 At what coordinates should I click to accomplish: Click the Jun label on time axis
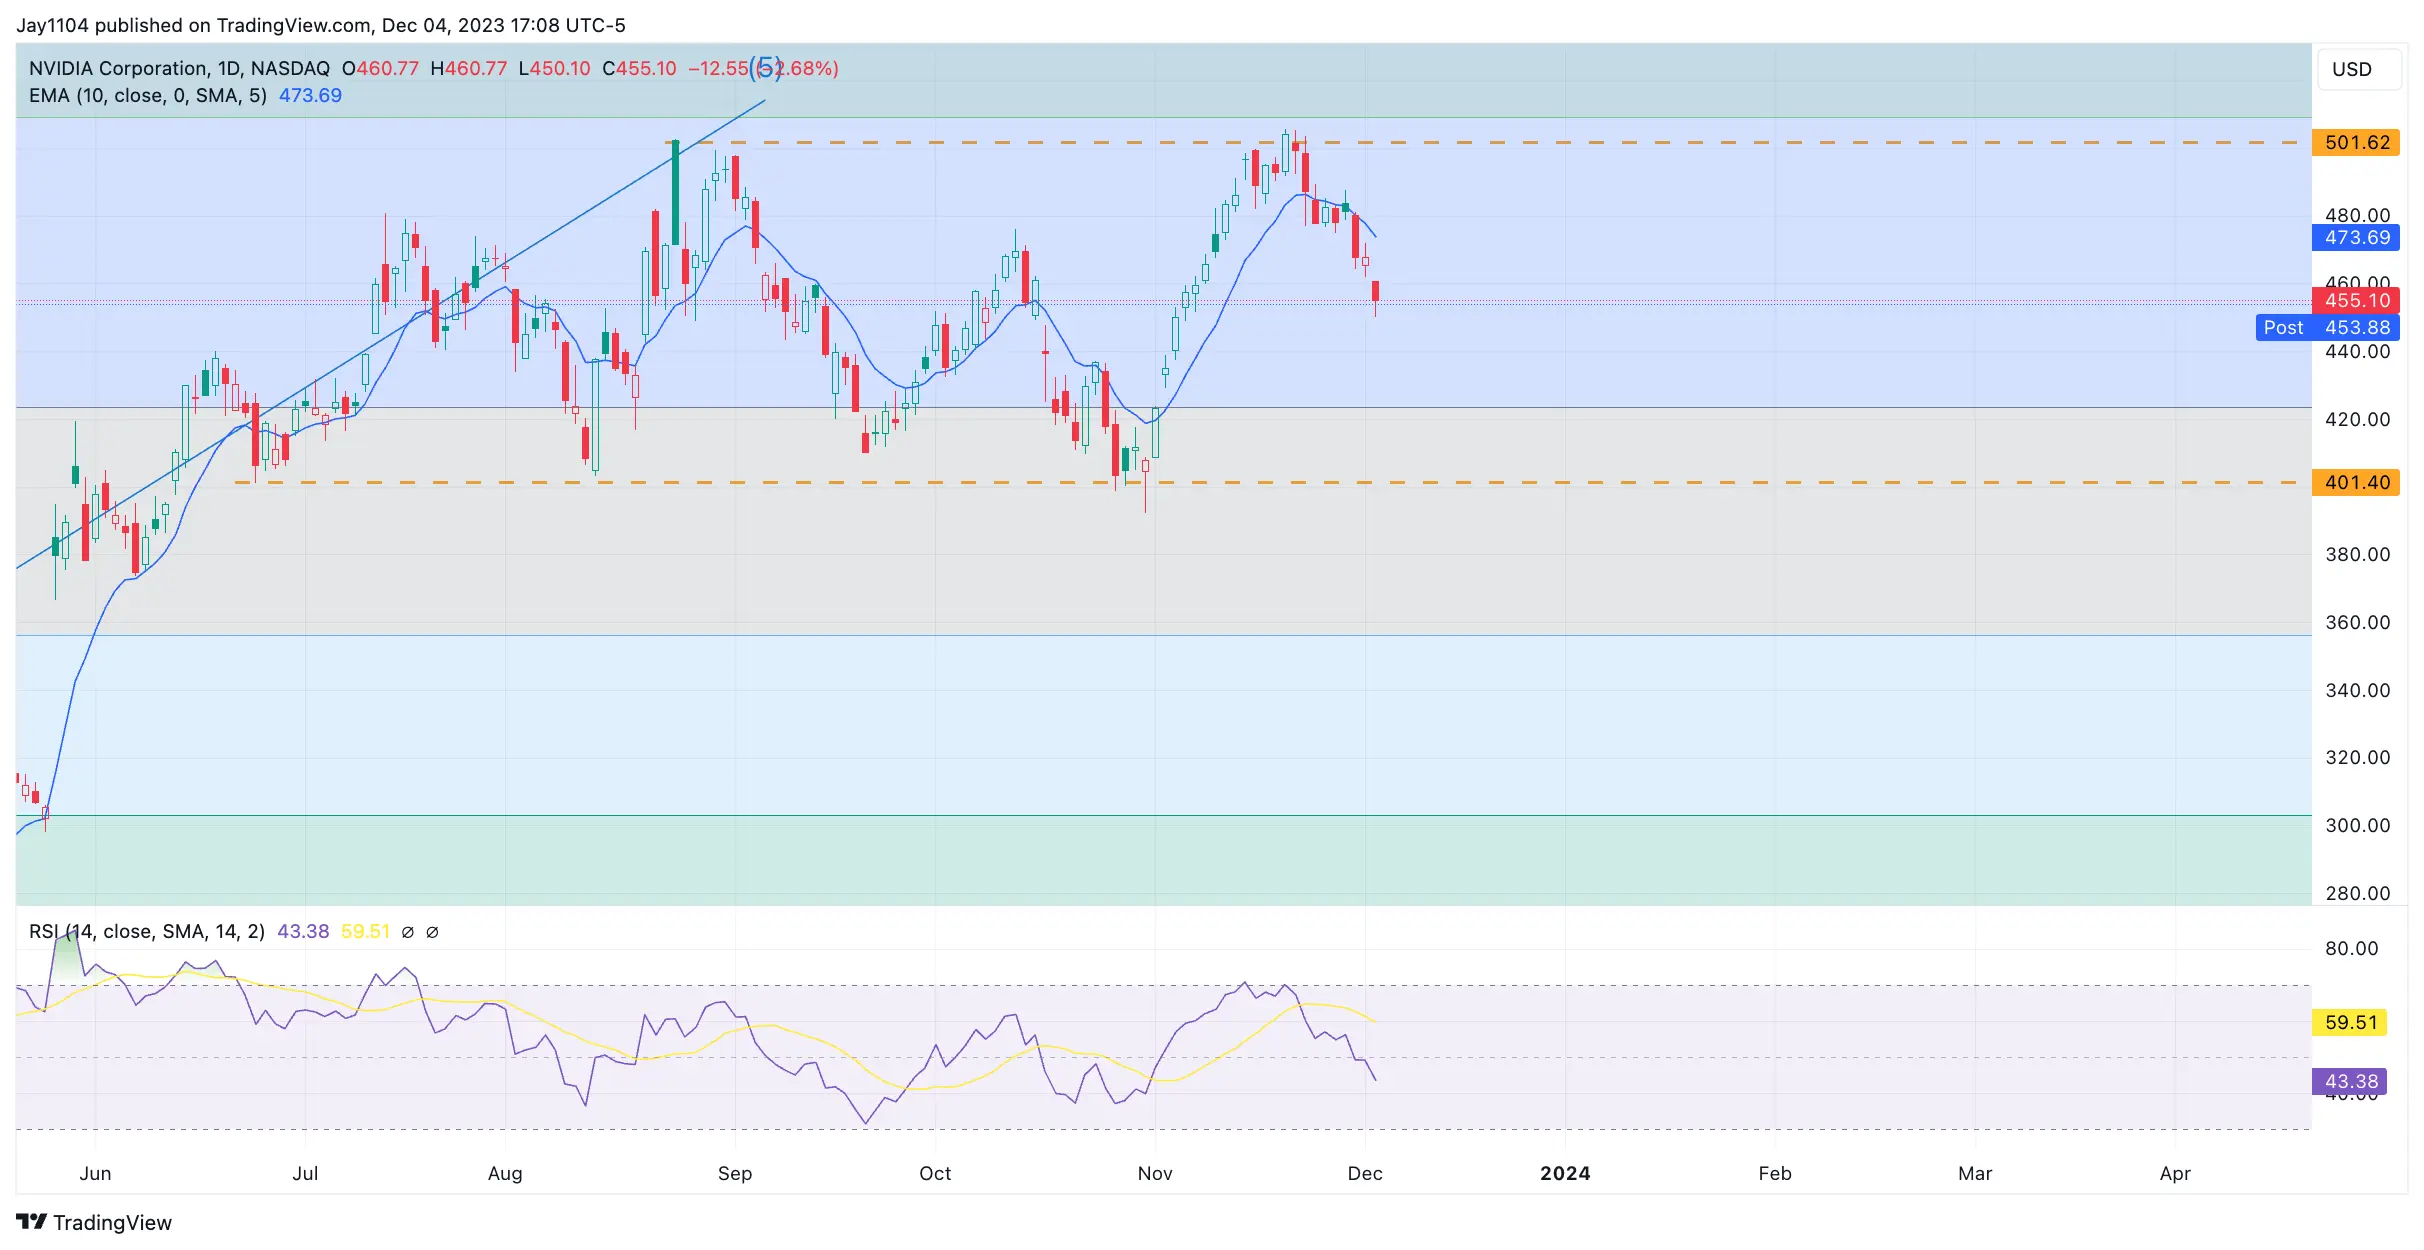point(95,1173)
